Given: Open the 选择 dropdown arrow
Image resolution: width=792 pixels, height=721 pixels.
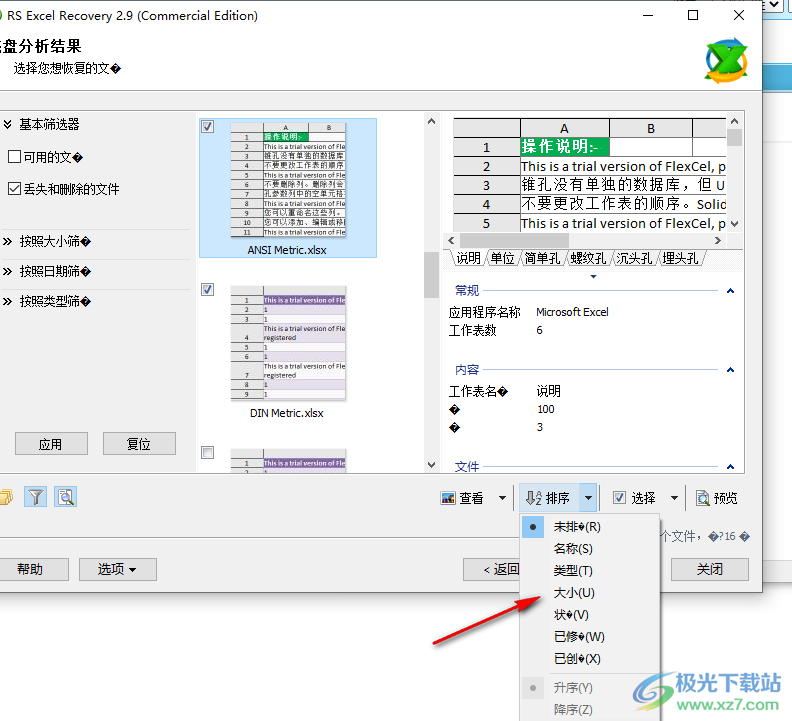Looking at the screenshot, I should (x=674, y=498).
